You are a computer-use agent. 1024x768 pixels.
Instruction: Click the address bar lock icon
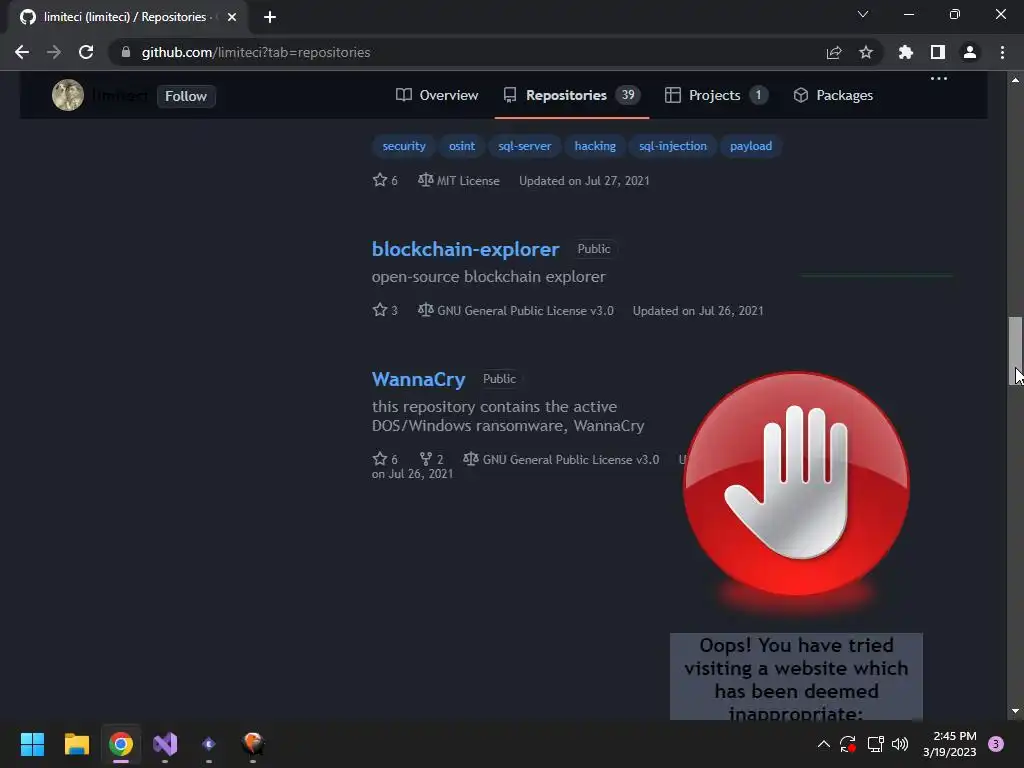(x=126, y=52)
